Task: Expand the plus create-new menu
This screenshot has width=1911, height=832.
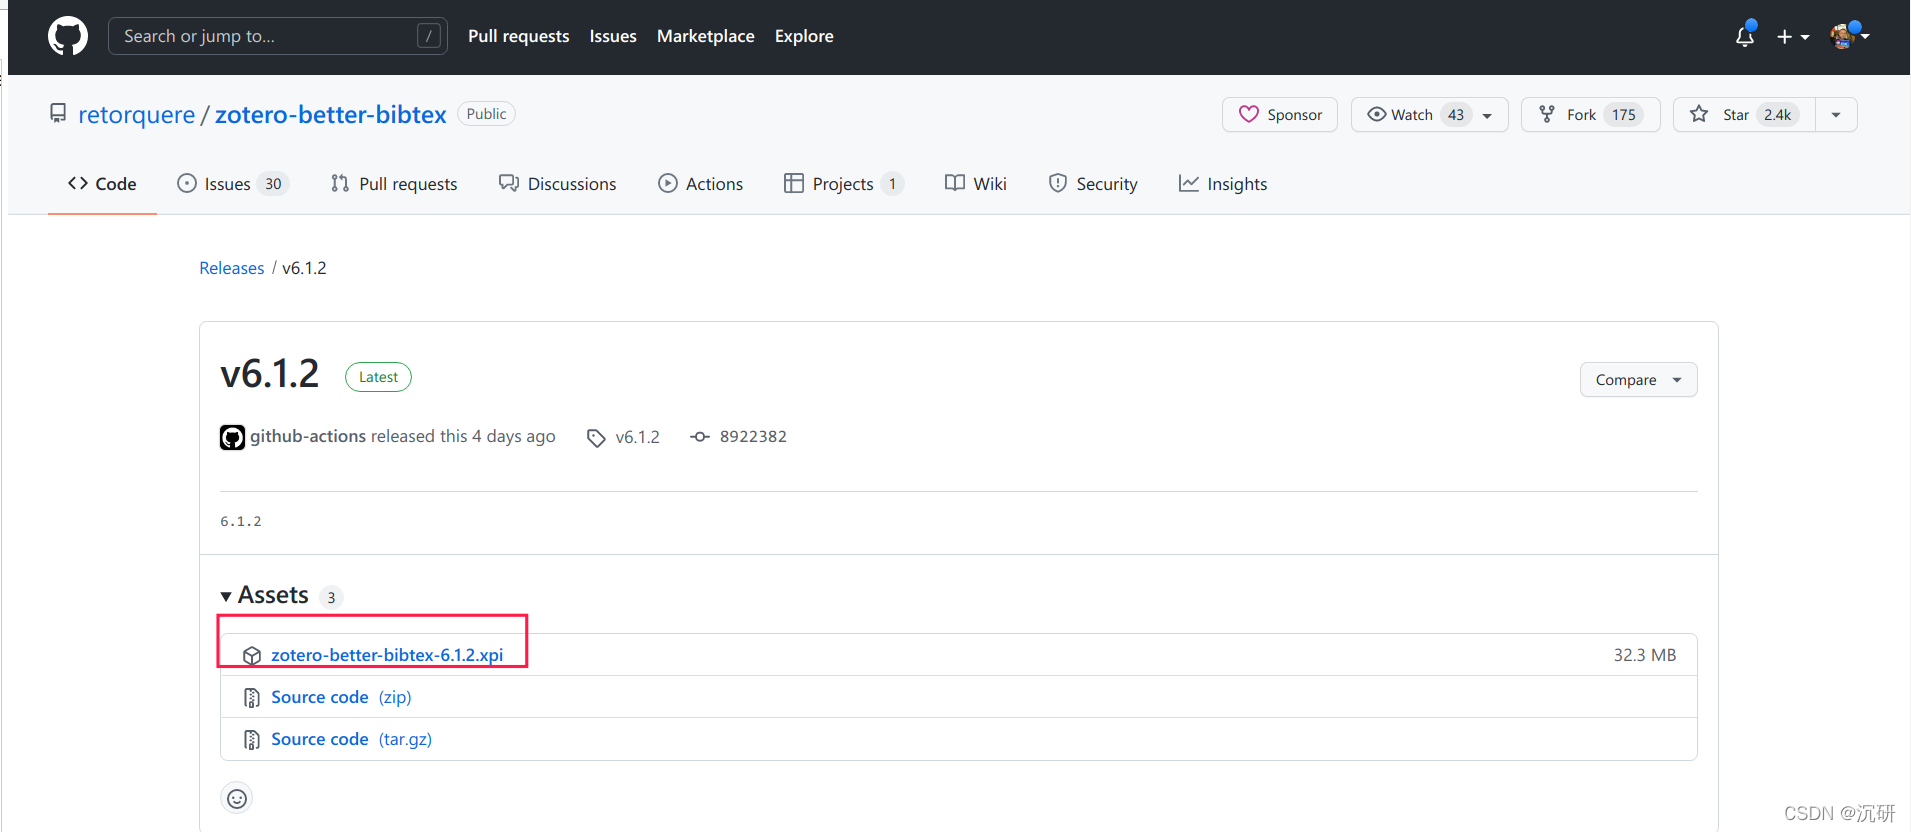Action: 1793,37
